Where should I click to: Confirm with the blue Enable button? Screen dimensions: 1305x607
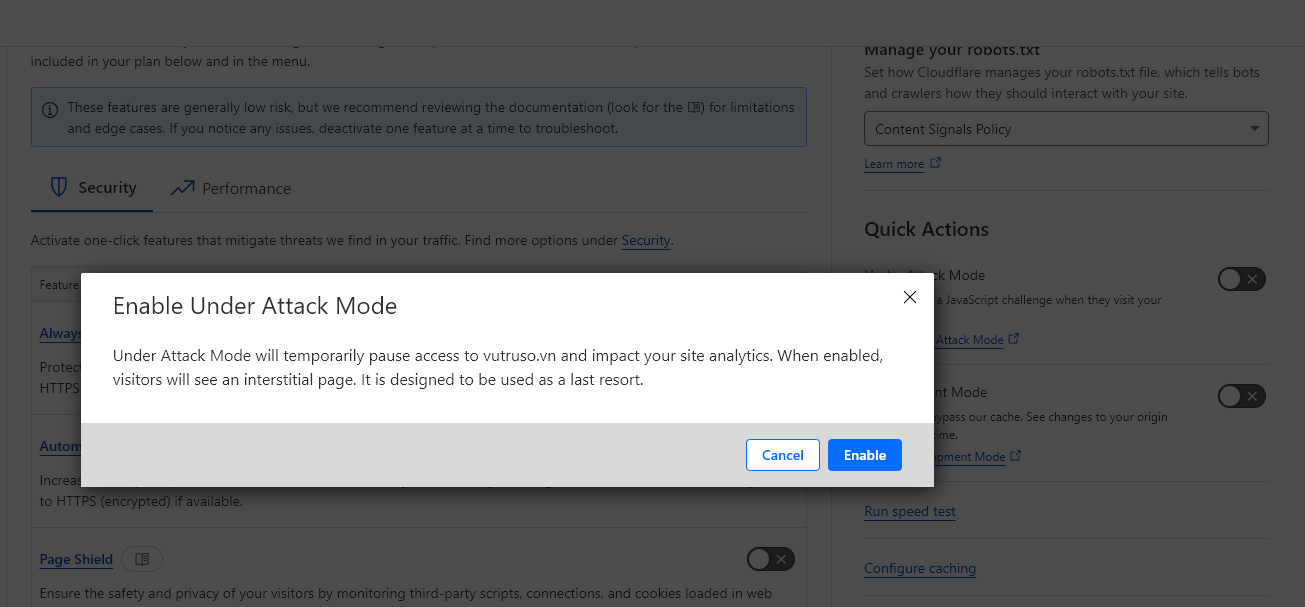coord(864,455)
